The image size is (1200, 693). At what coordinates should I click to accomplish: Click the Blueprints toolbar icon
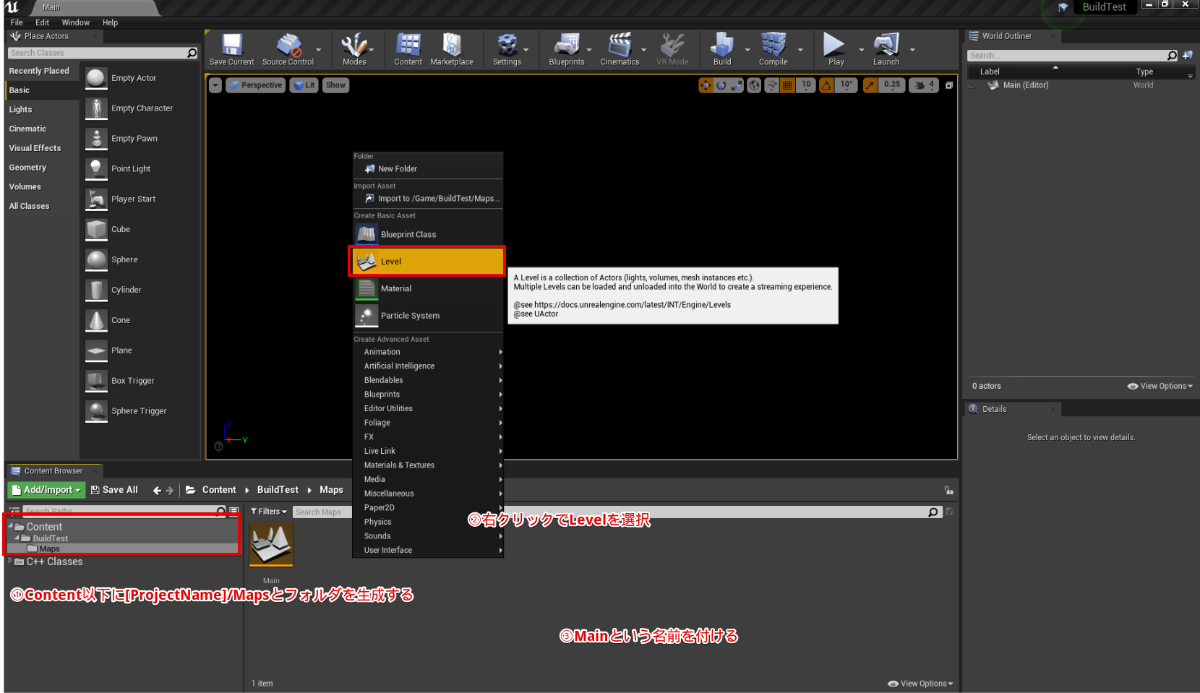pyautogui.click(x=567, y=50)
